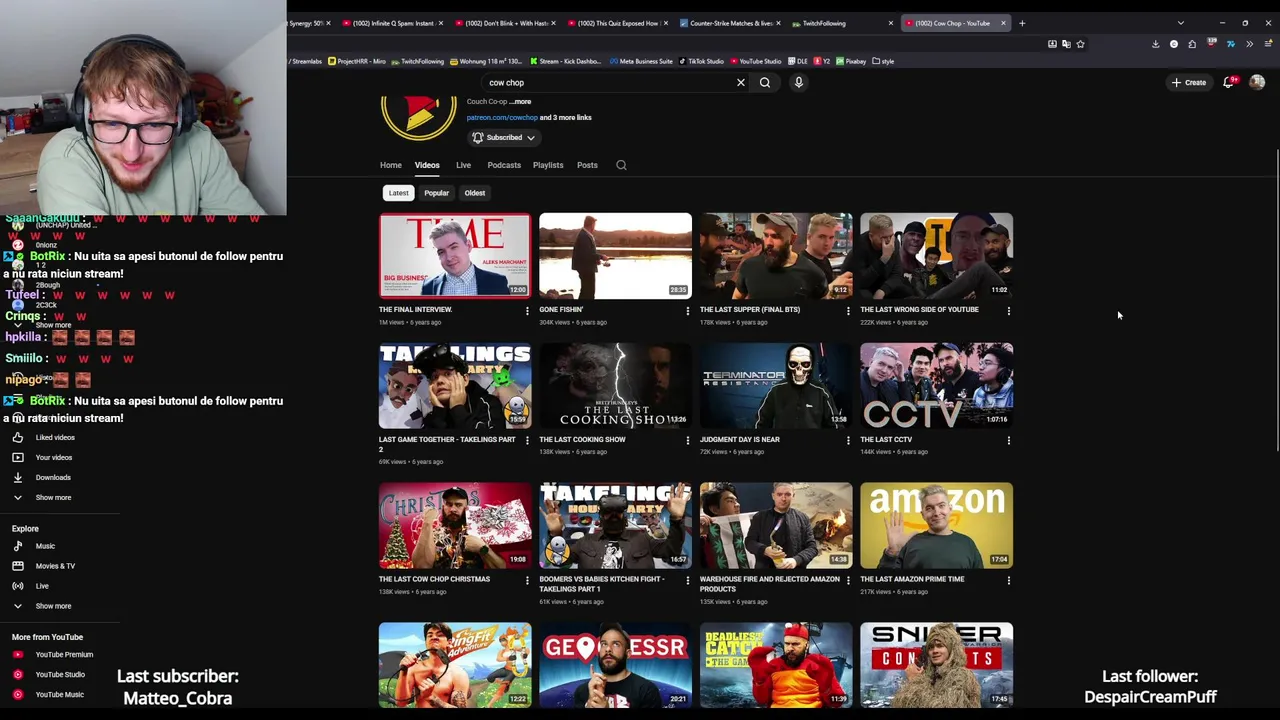Open options menu for THE LAST SUPPER
This screenshot has height=720, width=1280.
coord(848,311)
